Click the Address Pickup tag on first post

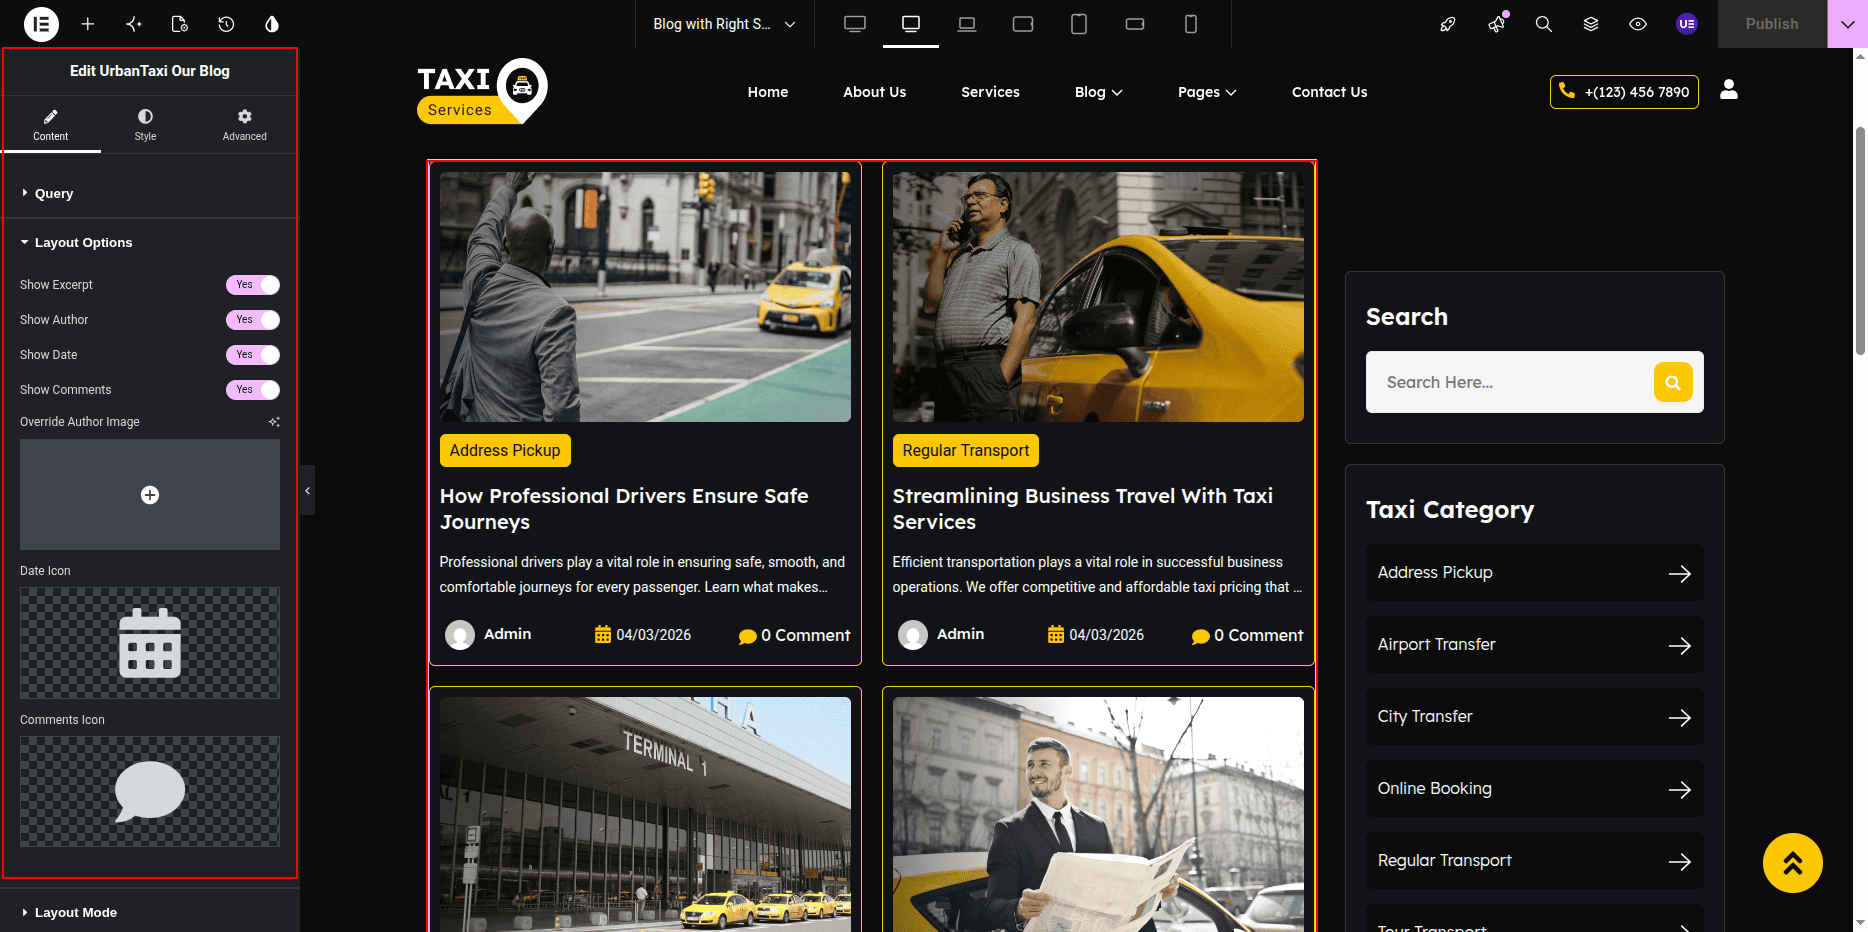click(505, 451)
